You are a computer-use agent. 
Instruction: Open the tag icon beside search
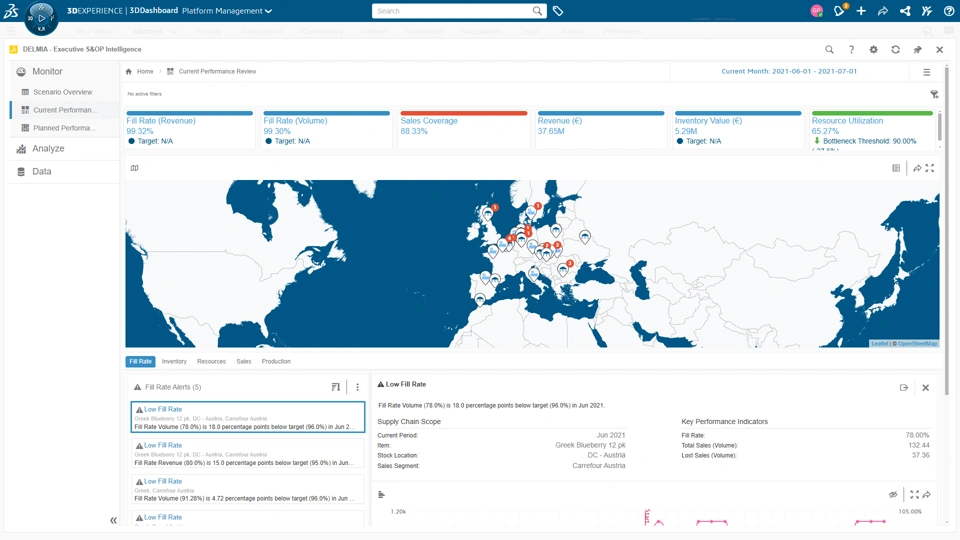coord(558,11)
